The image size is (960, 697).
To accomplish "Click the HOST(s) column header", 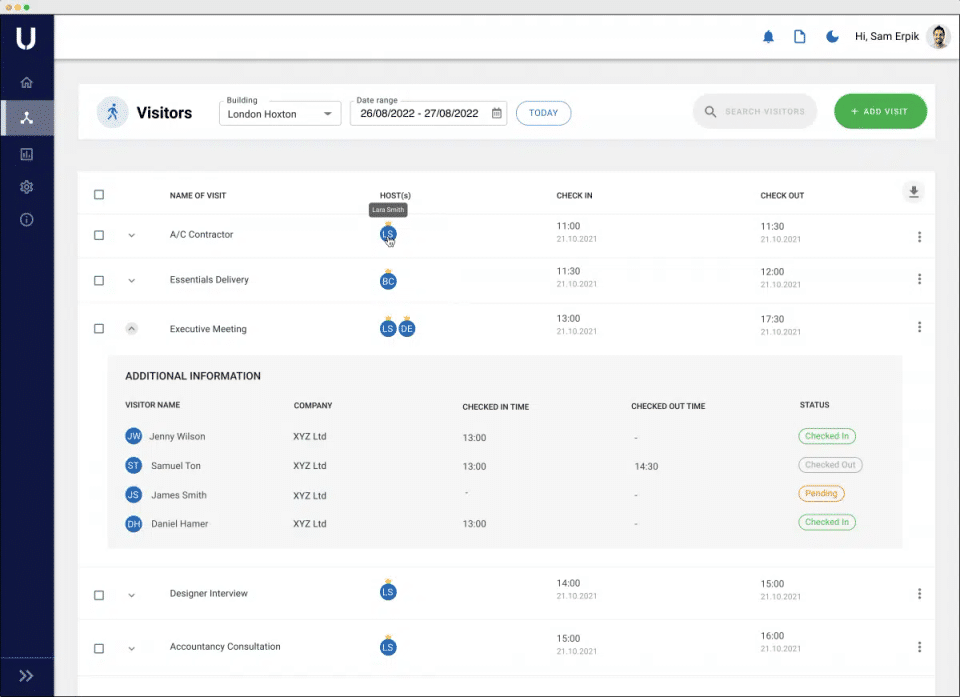I will coord(395,195).
